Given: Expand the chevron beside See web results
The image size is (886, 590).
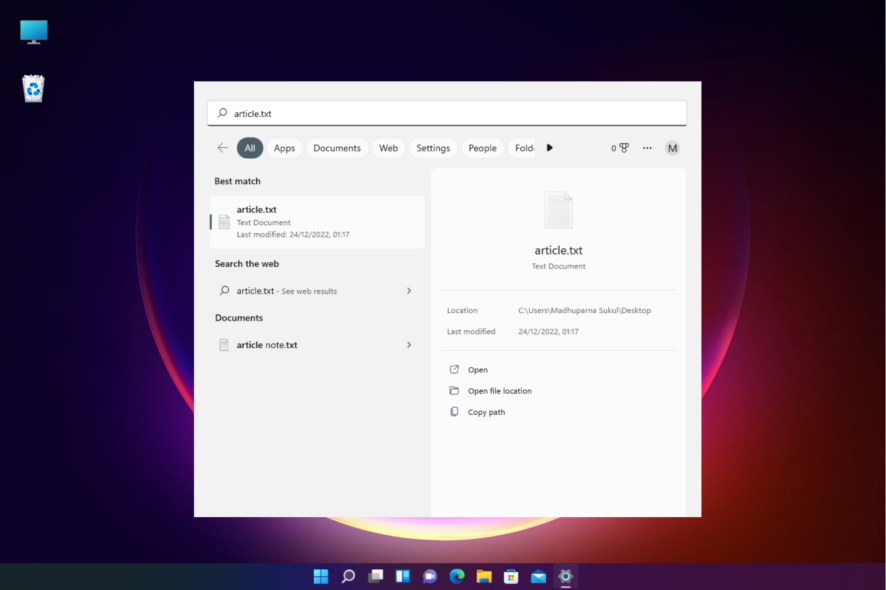Looking at the screenshot, I should tap(409, 290).
